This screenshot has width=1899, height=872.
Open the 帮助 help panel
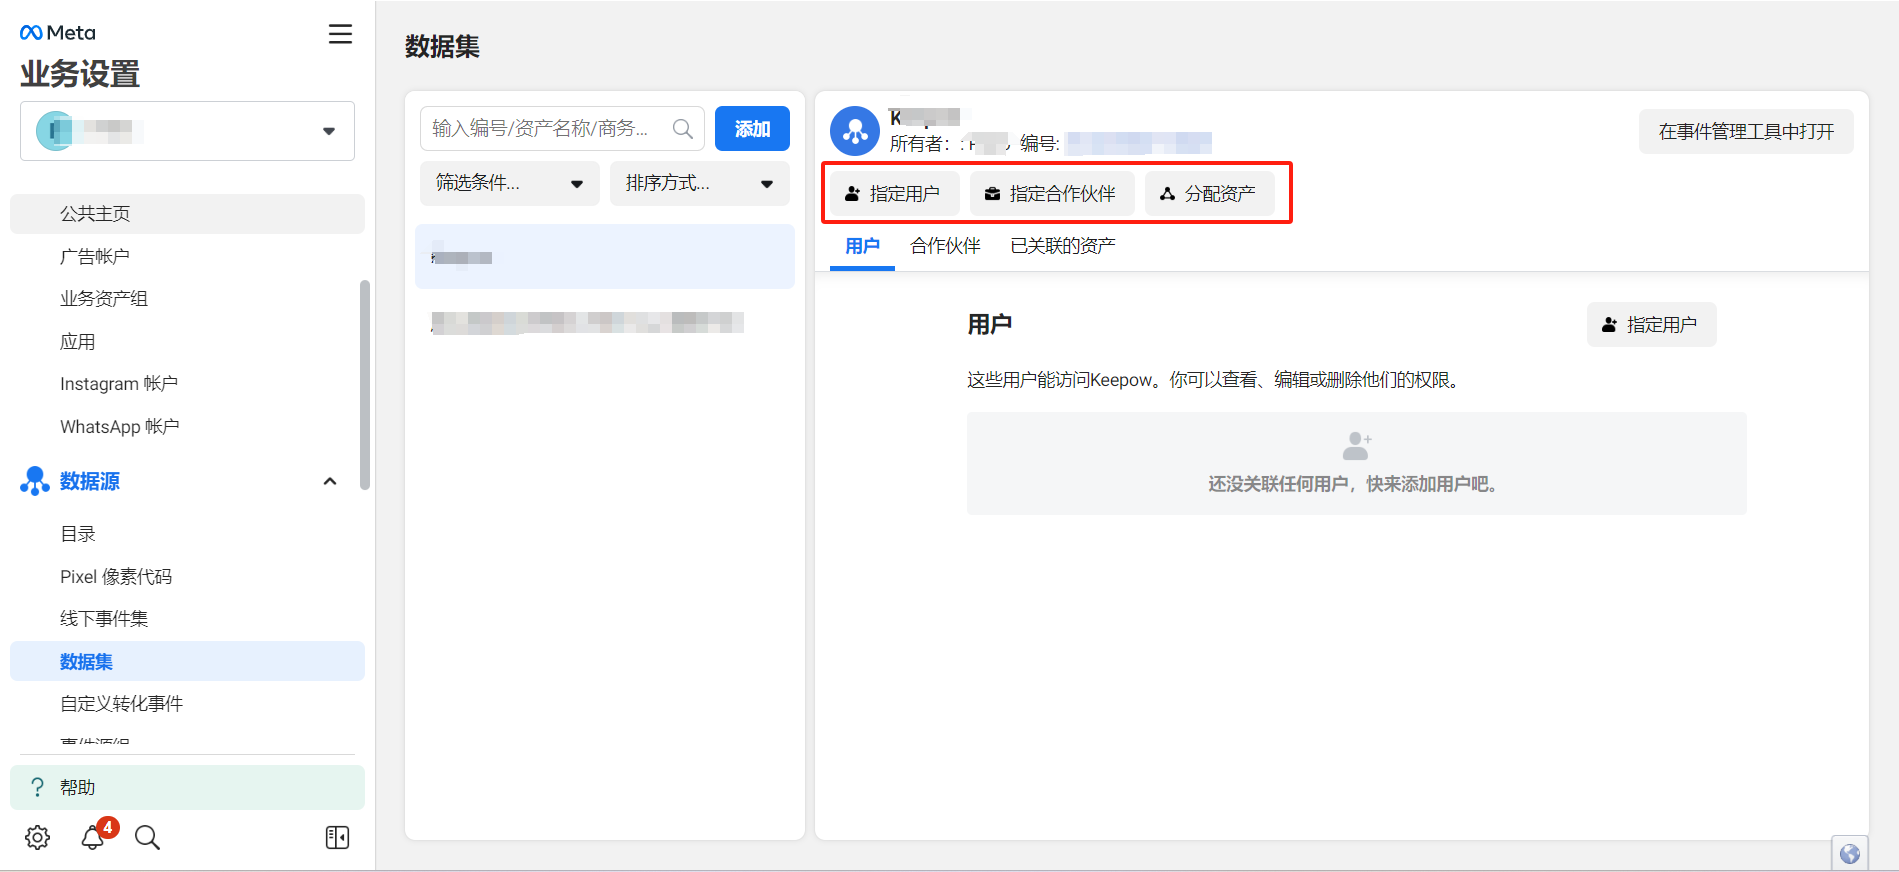(187, 787)
